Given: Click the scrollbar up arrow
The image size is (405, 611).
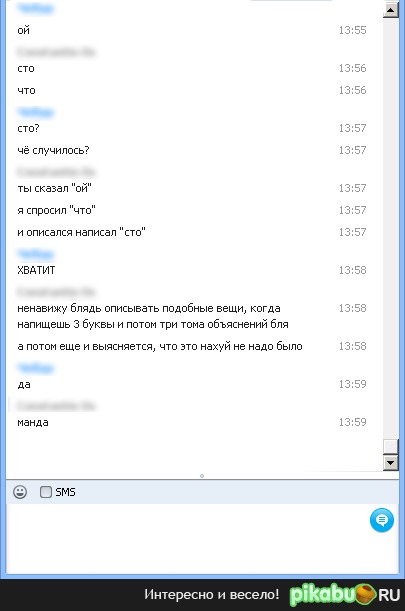Looking at the screenshot, I should (391, 9).
